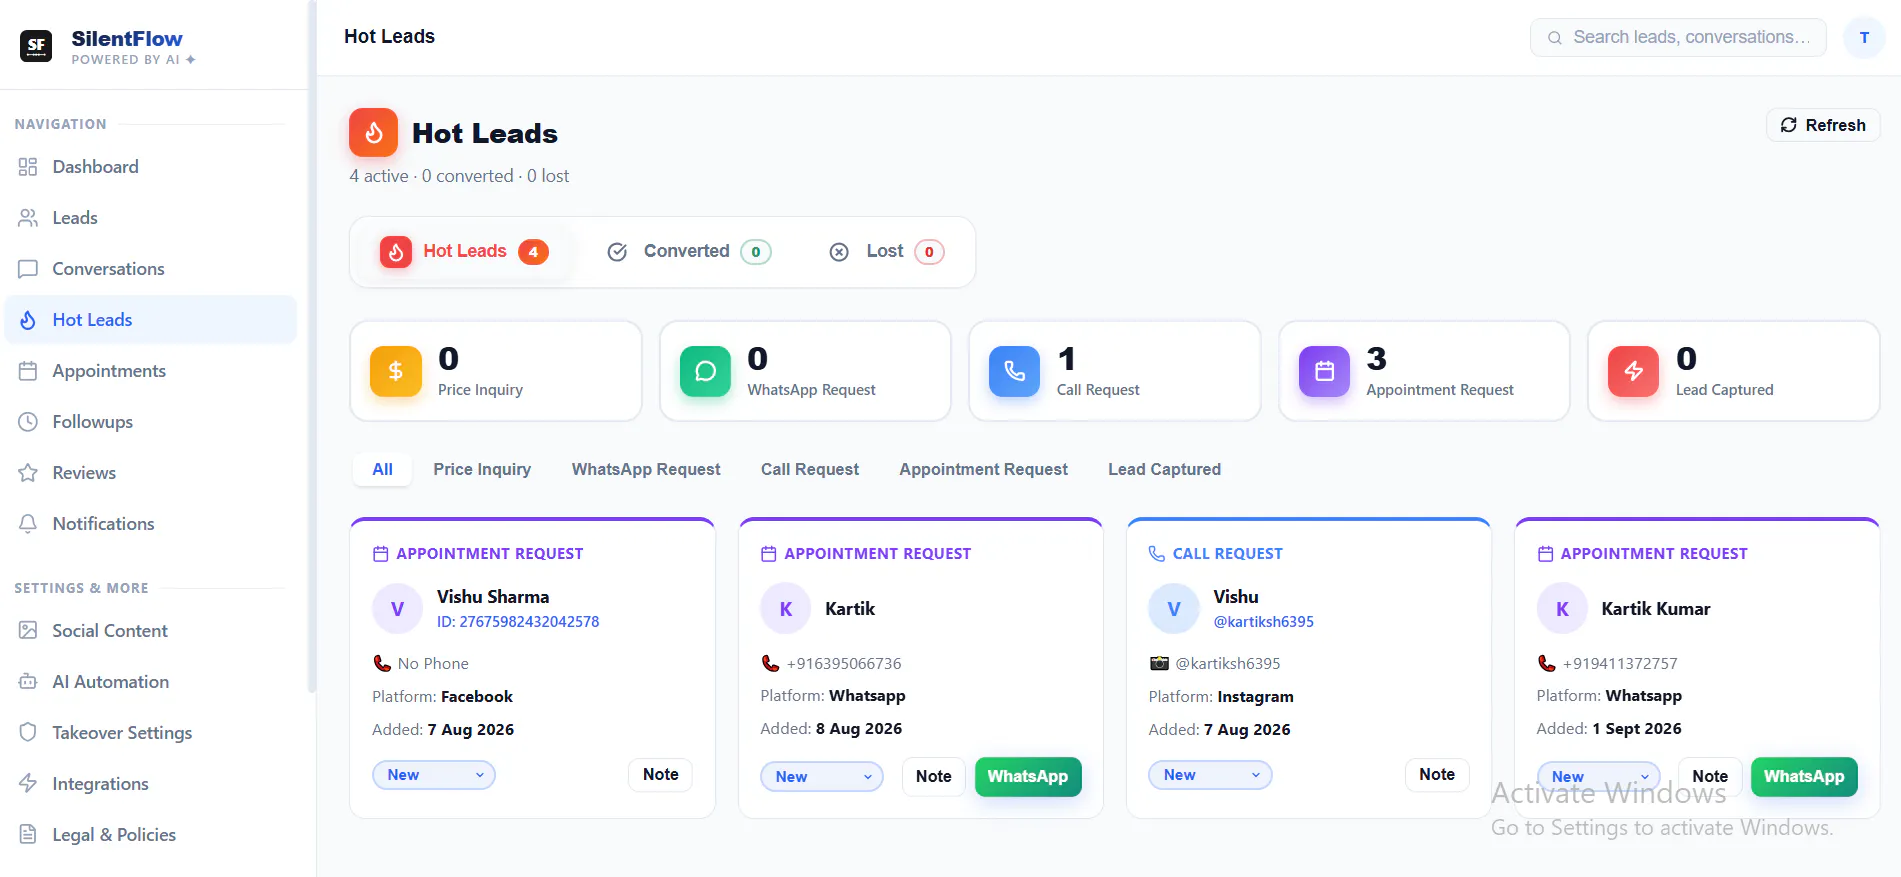Open Reviews from the sidebar
Screen dimensions: 1901x877
150,473
